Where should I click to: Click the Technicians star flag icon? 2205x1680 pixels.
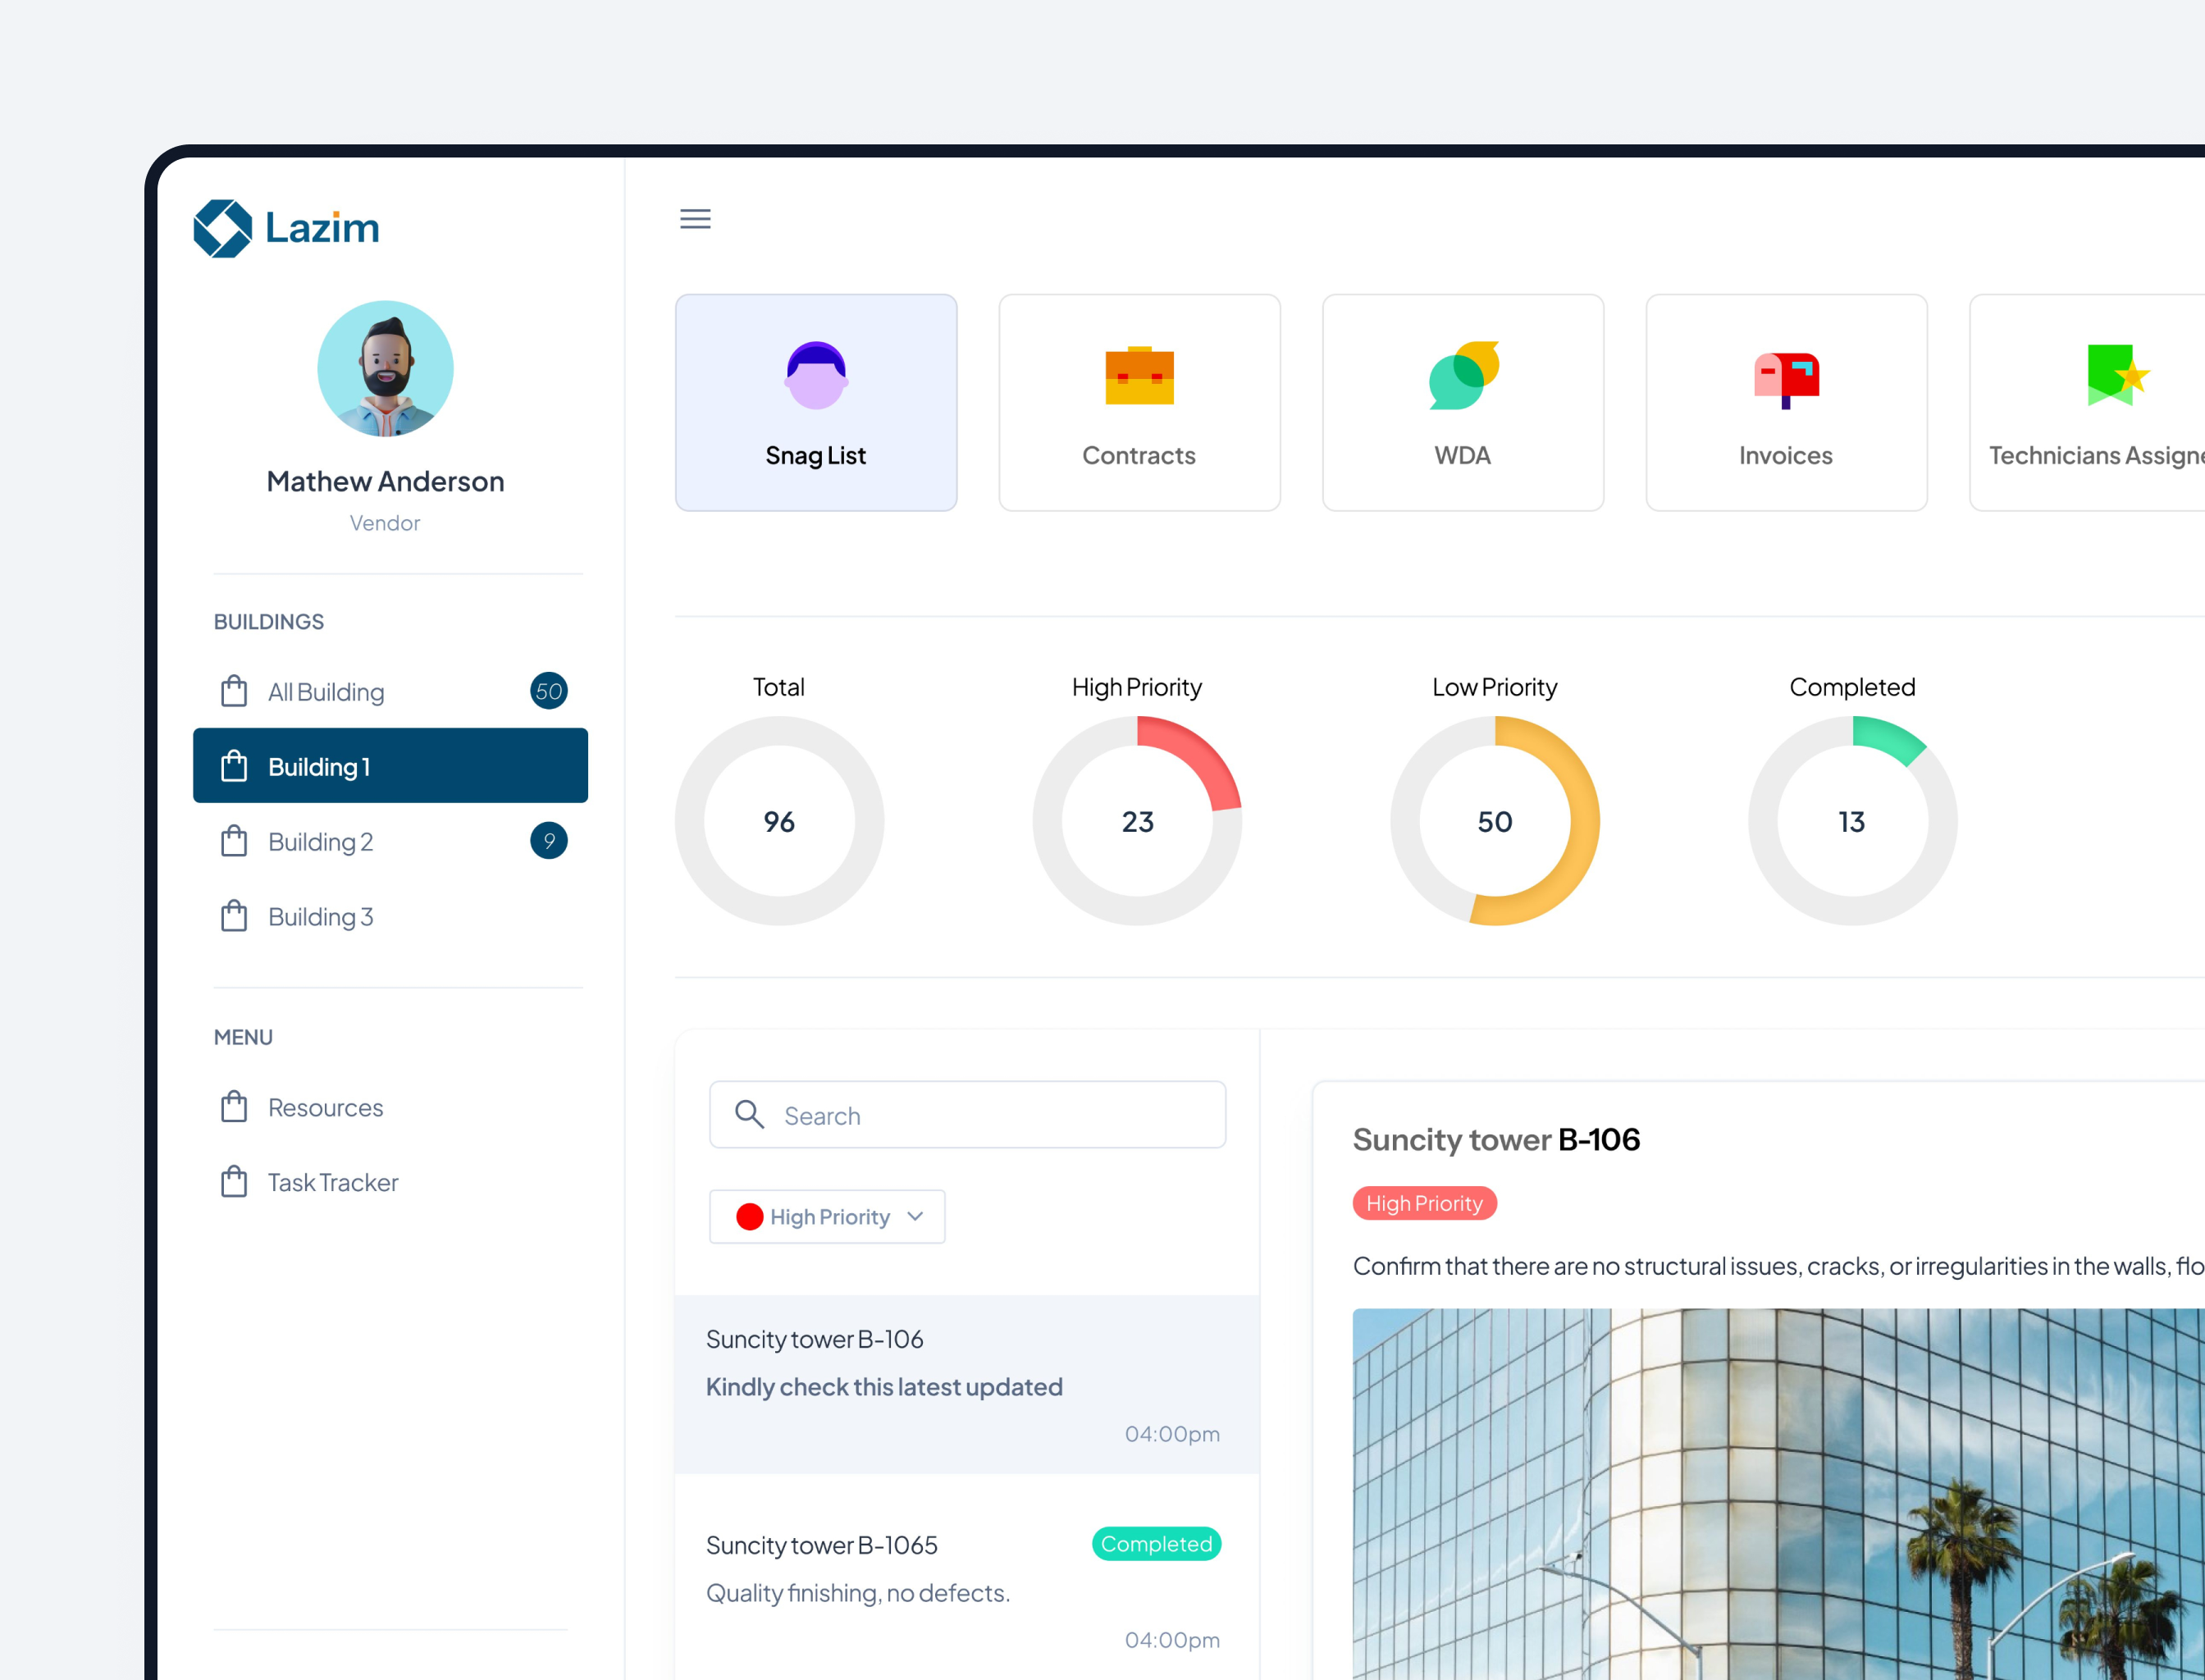click(2118, 375)
